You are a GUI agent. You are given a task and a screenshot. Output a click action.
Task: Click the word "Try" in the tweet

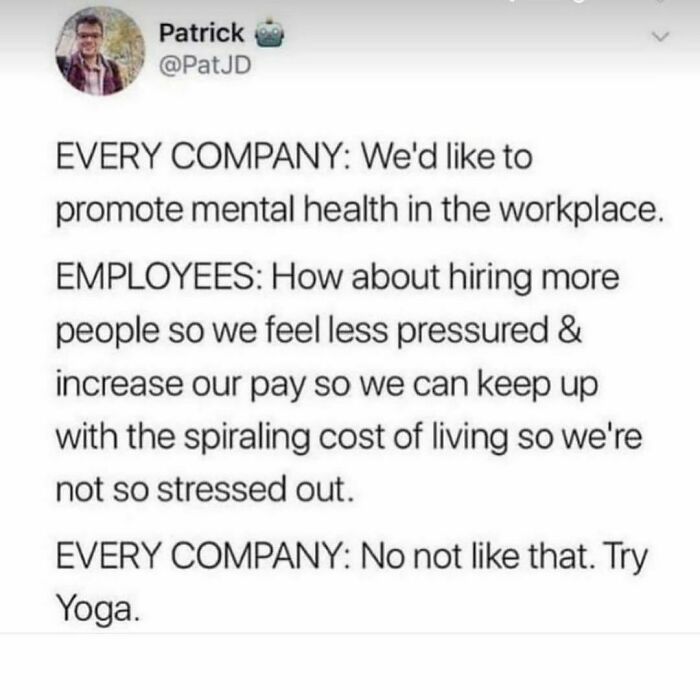[x=625, y=558]
